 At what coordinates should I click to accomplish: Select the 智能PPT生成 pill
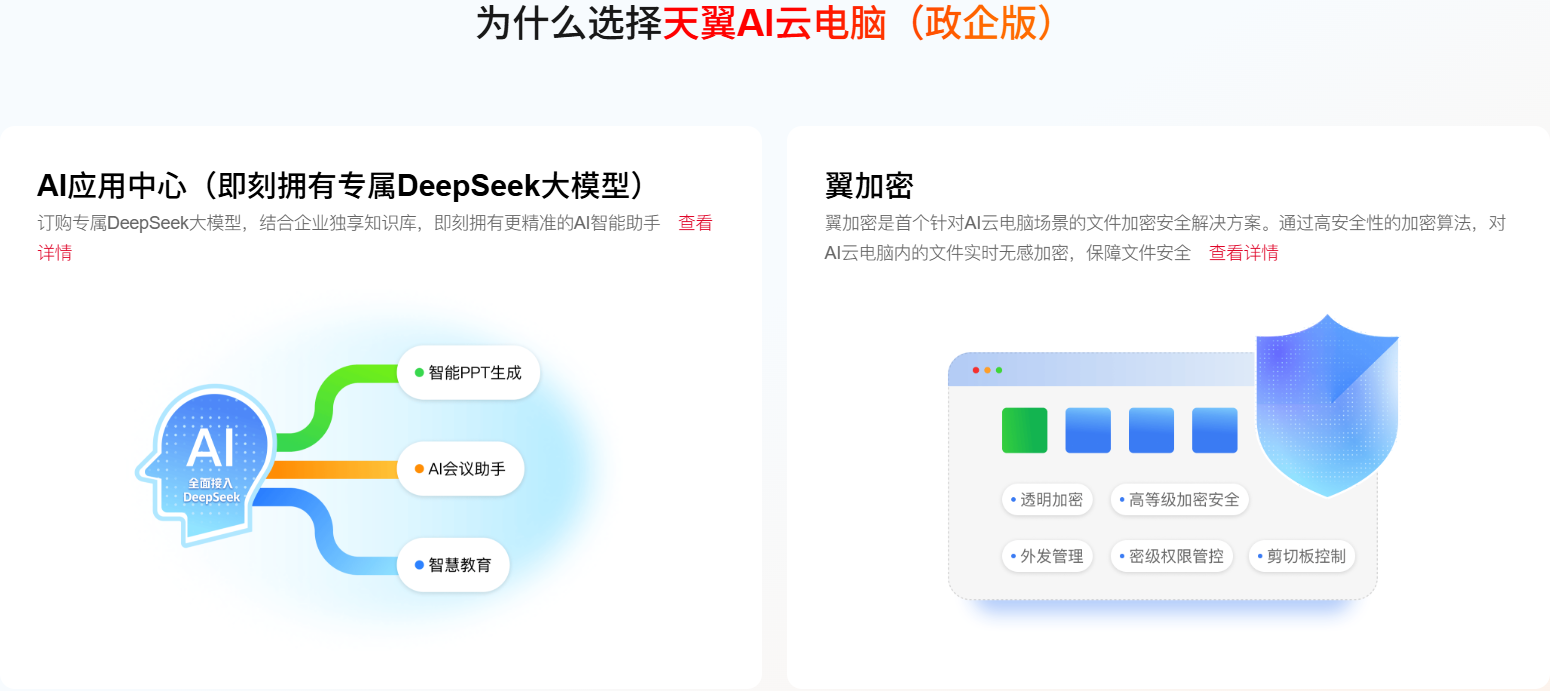tap(469, 373)
